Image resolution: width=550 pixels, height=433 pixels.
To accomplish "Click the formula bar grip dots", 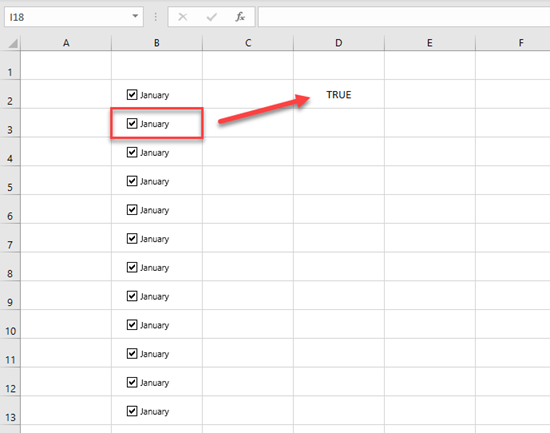I will [x=156, y=16].
